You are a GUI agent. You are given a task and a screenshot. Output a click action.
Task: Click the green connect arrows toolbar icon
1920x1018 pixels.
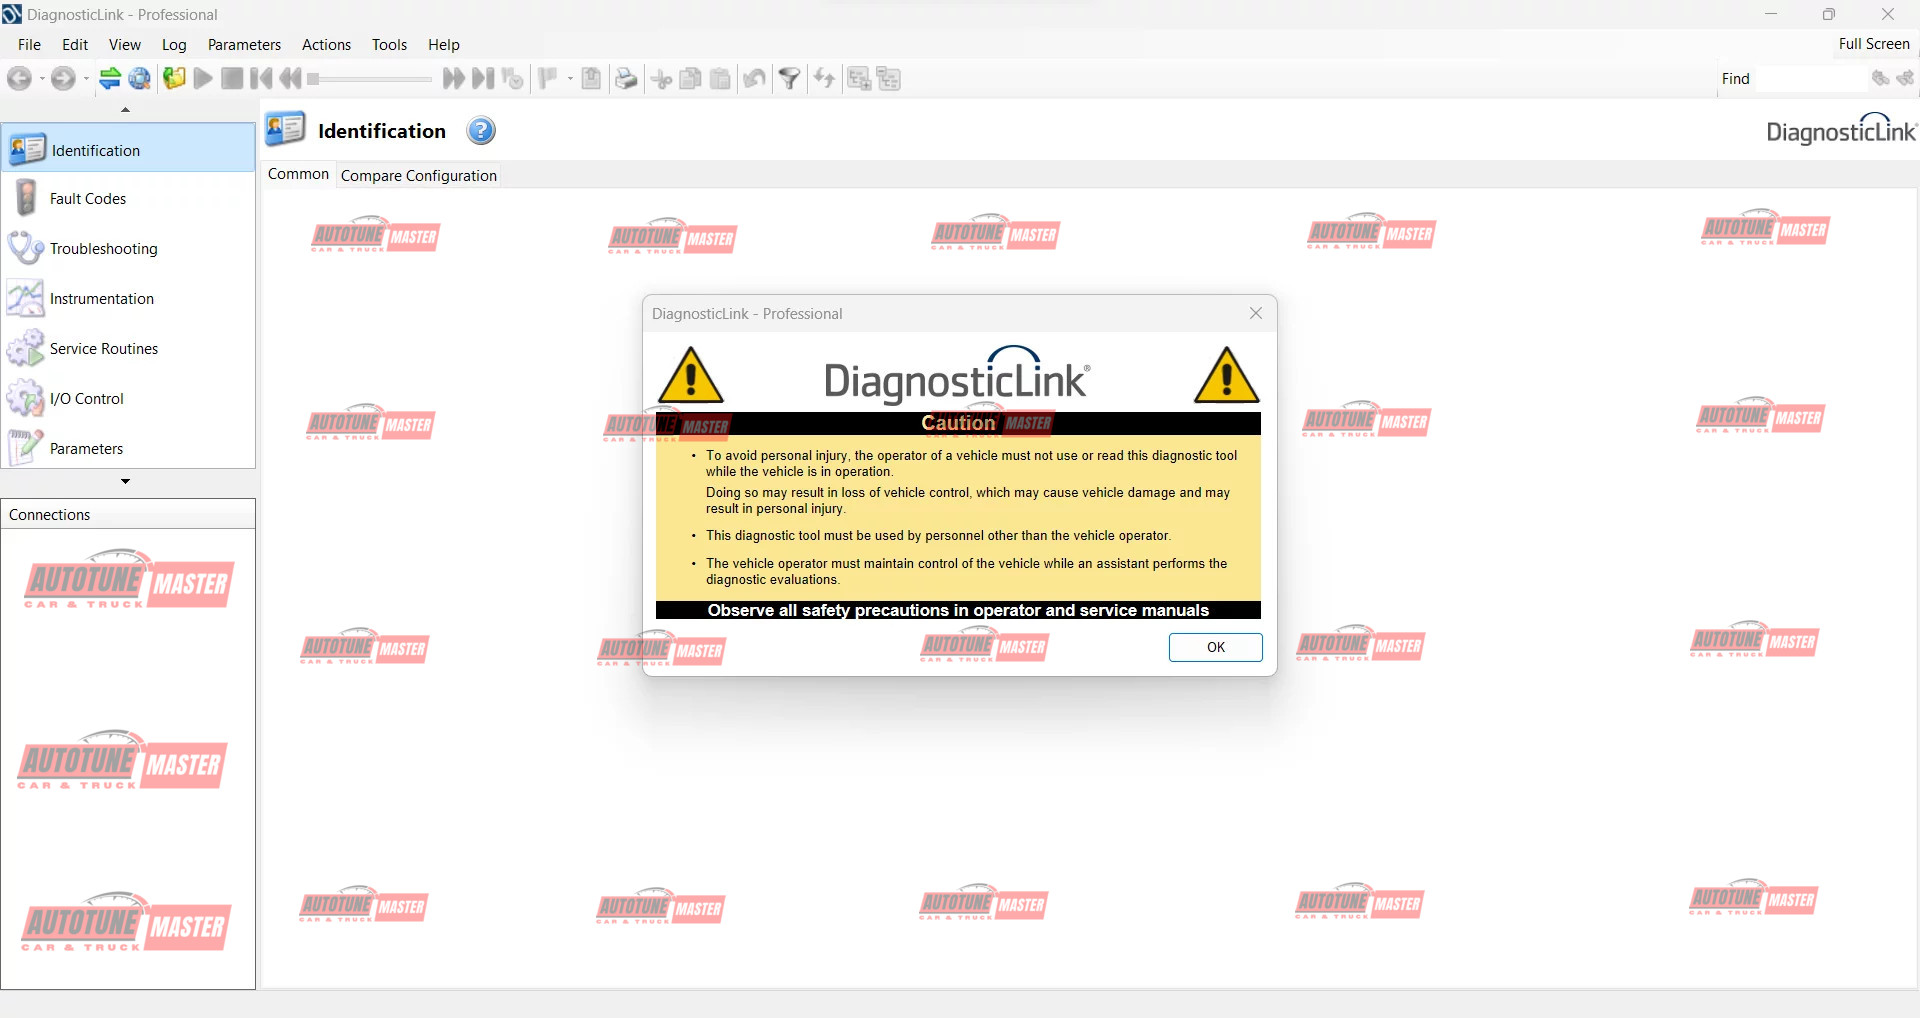[x=110, y=79]
